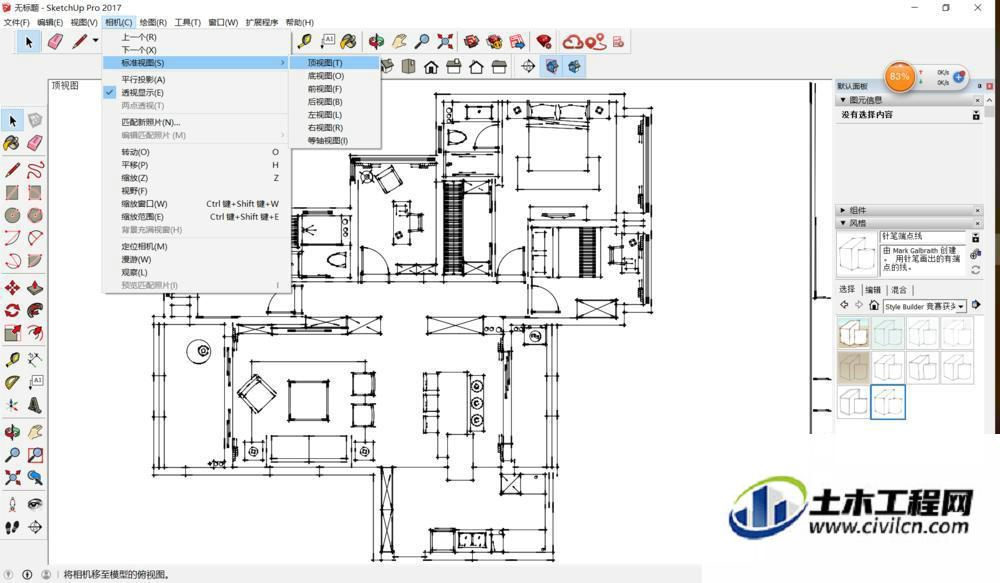The image size is (1000, 583).
Task: Select the Axes tool
Action: coord(11,405)
